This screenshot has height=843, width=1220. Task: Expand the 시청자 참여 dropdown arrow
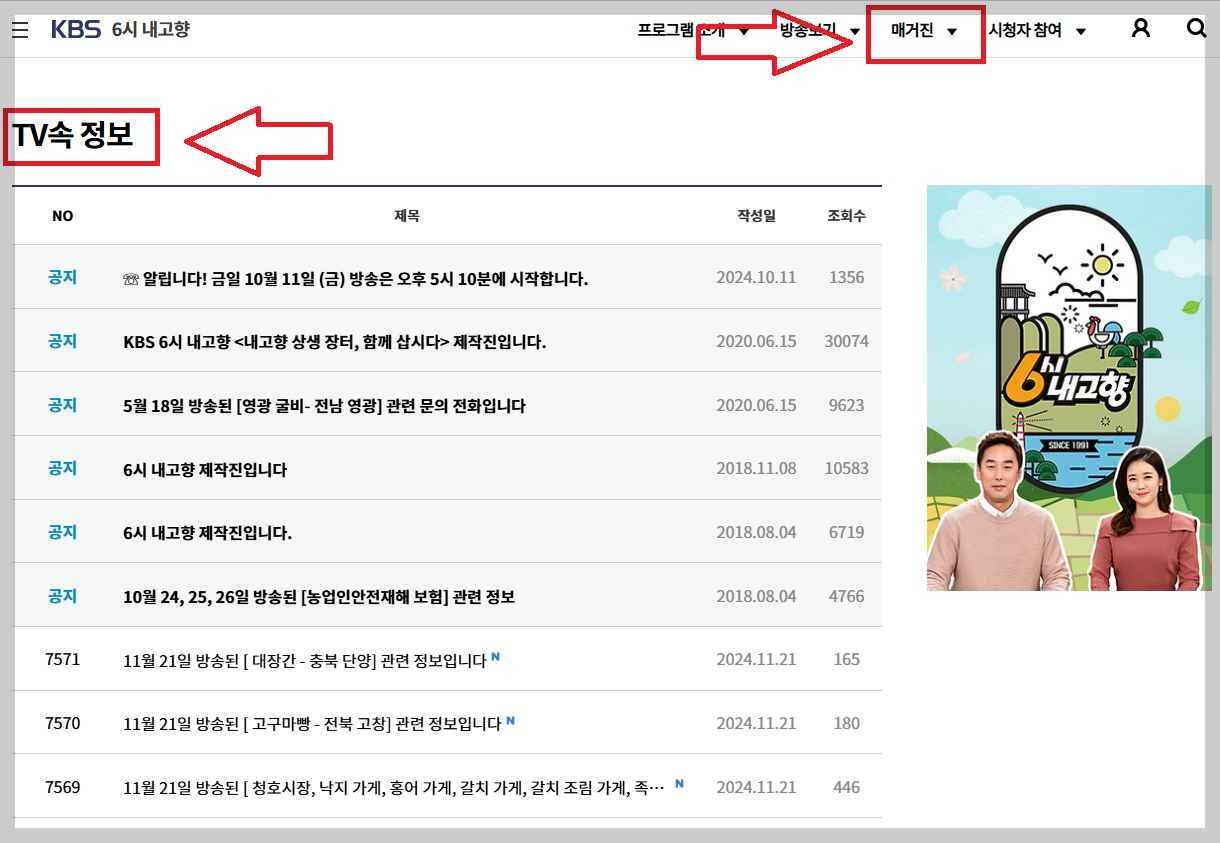pos(1080,32)
